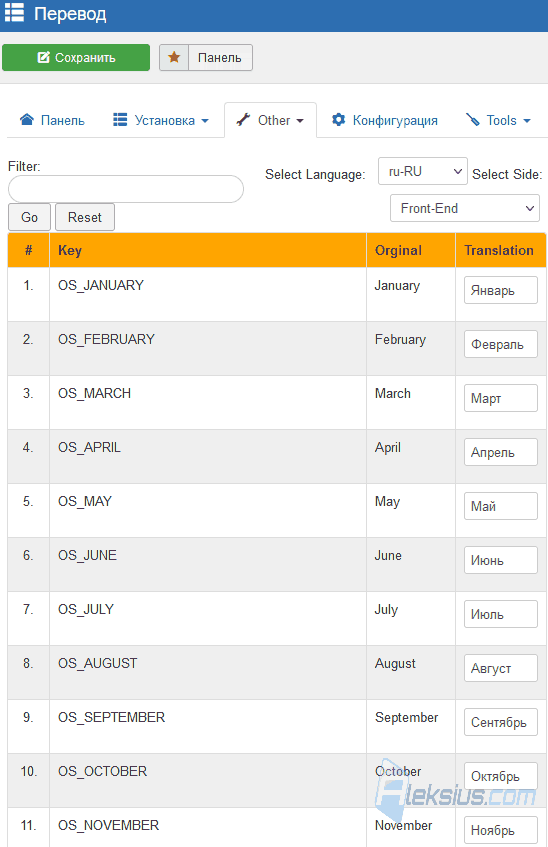Click the wrench icon of Other tab
Viewport: 548px width, 847px height.
pos(243,120)
